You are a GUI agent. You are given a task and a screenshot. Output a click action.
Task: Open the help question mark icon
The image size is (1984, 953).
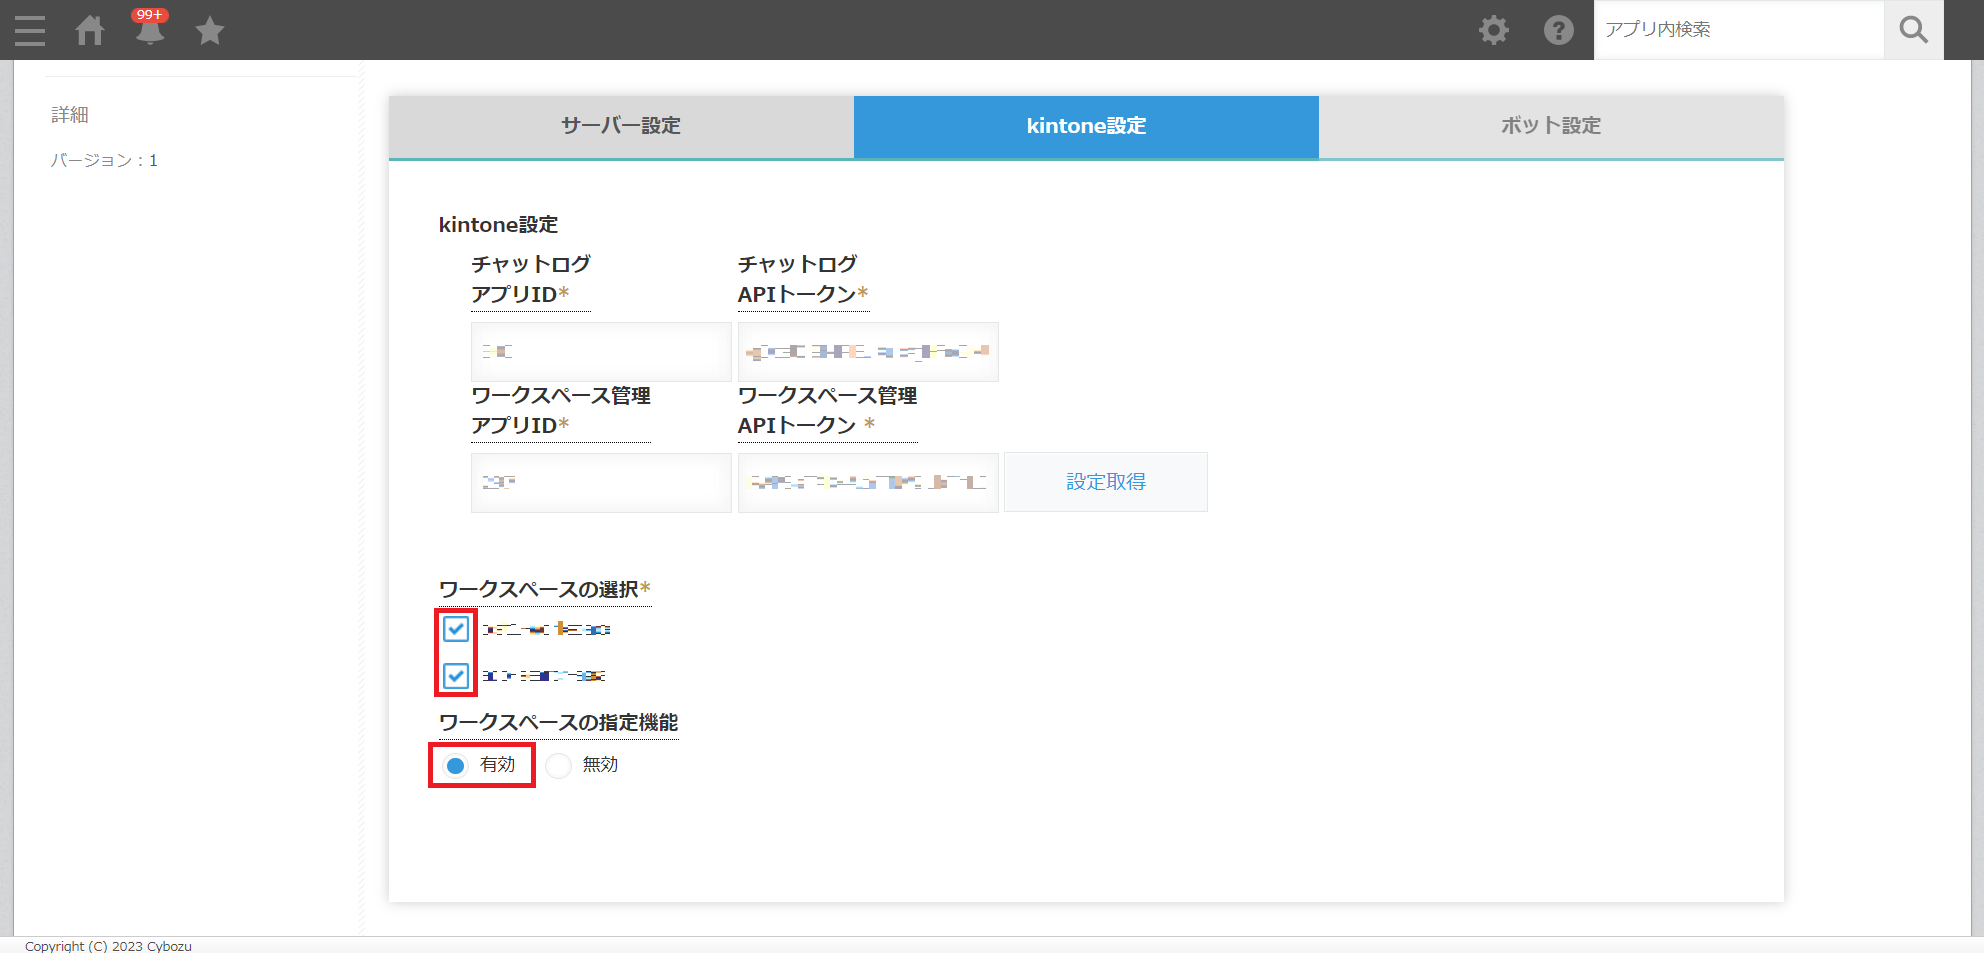click(x=1558, y=30)
